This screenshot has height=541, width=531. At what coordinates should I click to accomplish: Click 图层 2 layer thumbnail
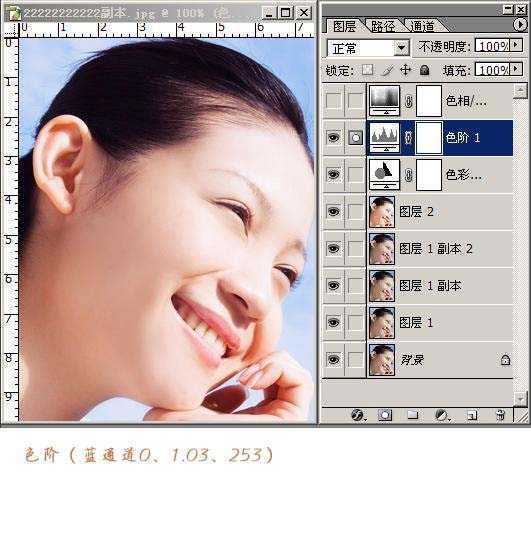382,212
